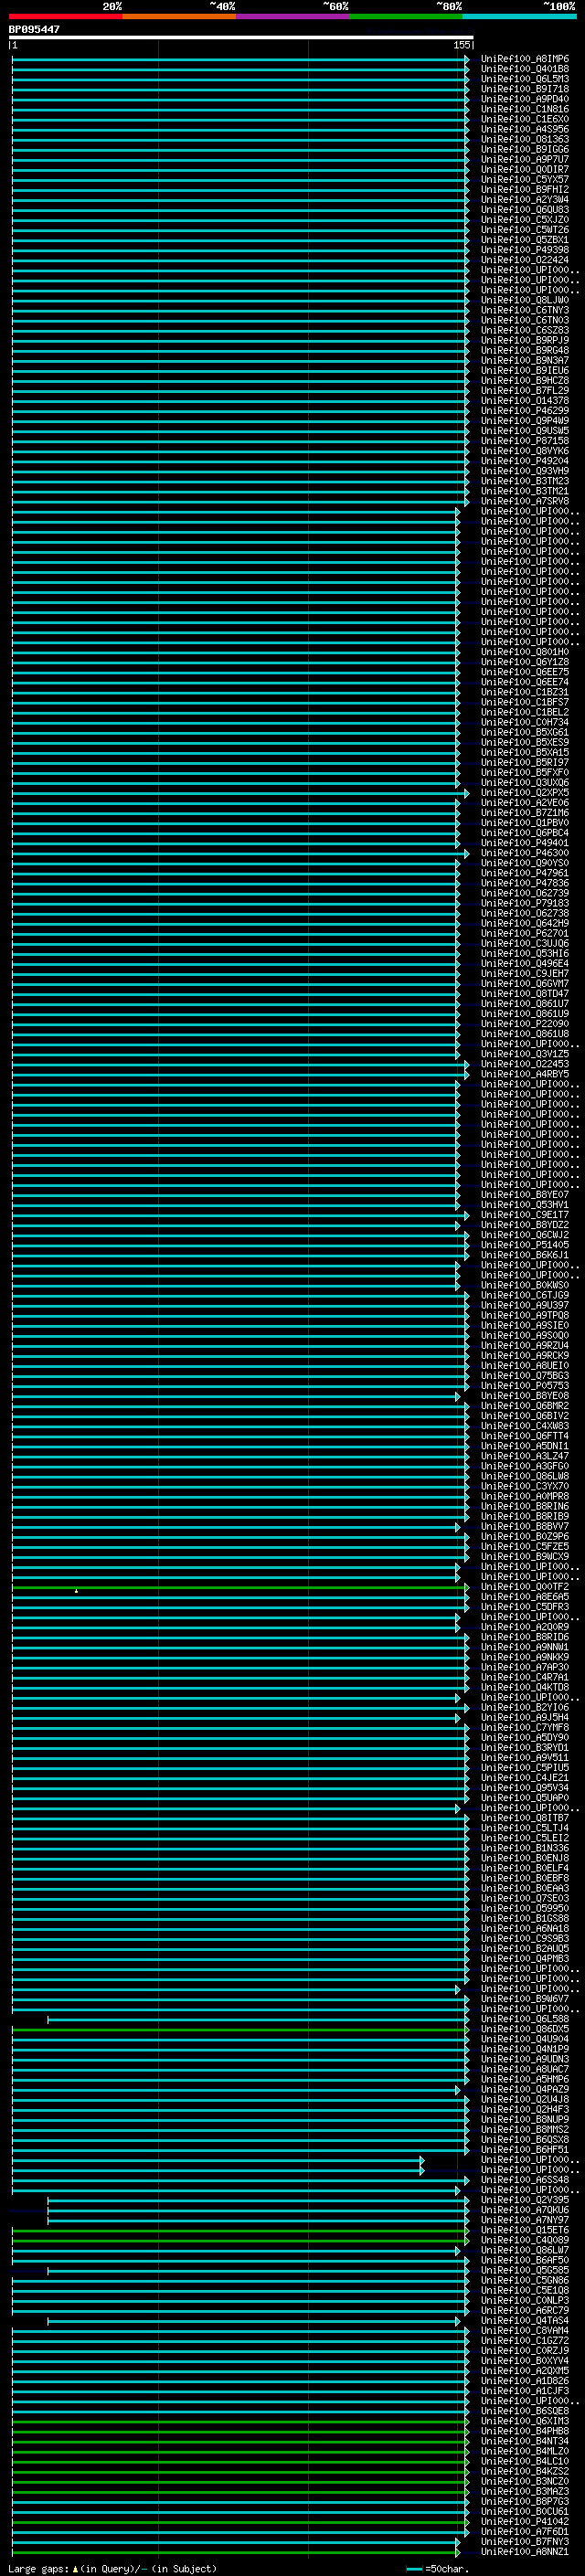Image resolution: width=585 pixels, height=2576 pixels.
Task: Click the green ~80% identity legend segment
Action: click(406, 16)
